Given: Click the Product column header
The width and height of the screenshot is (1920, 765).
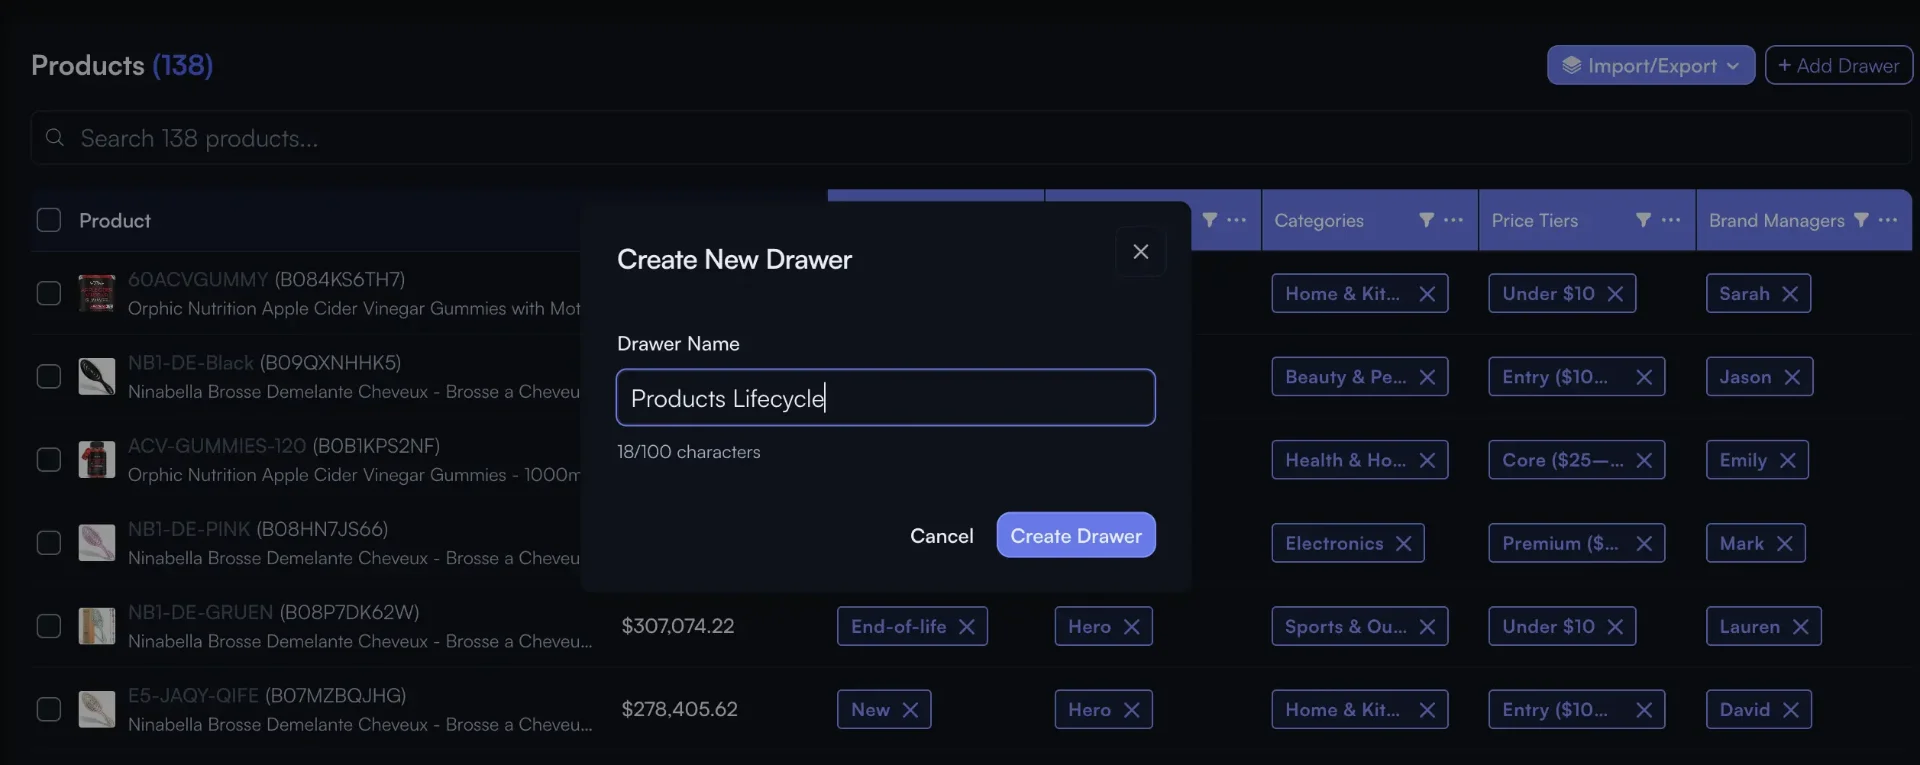Looking at the screenshot, I should [x=115, y=220].
